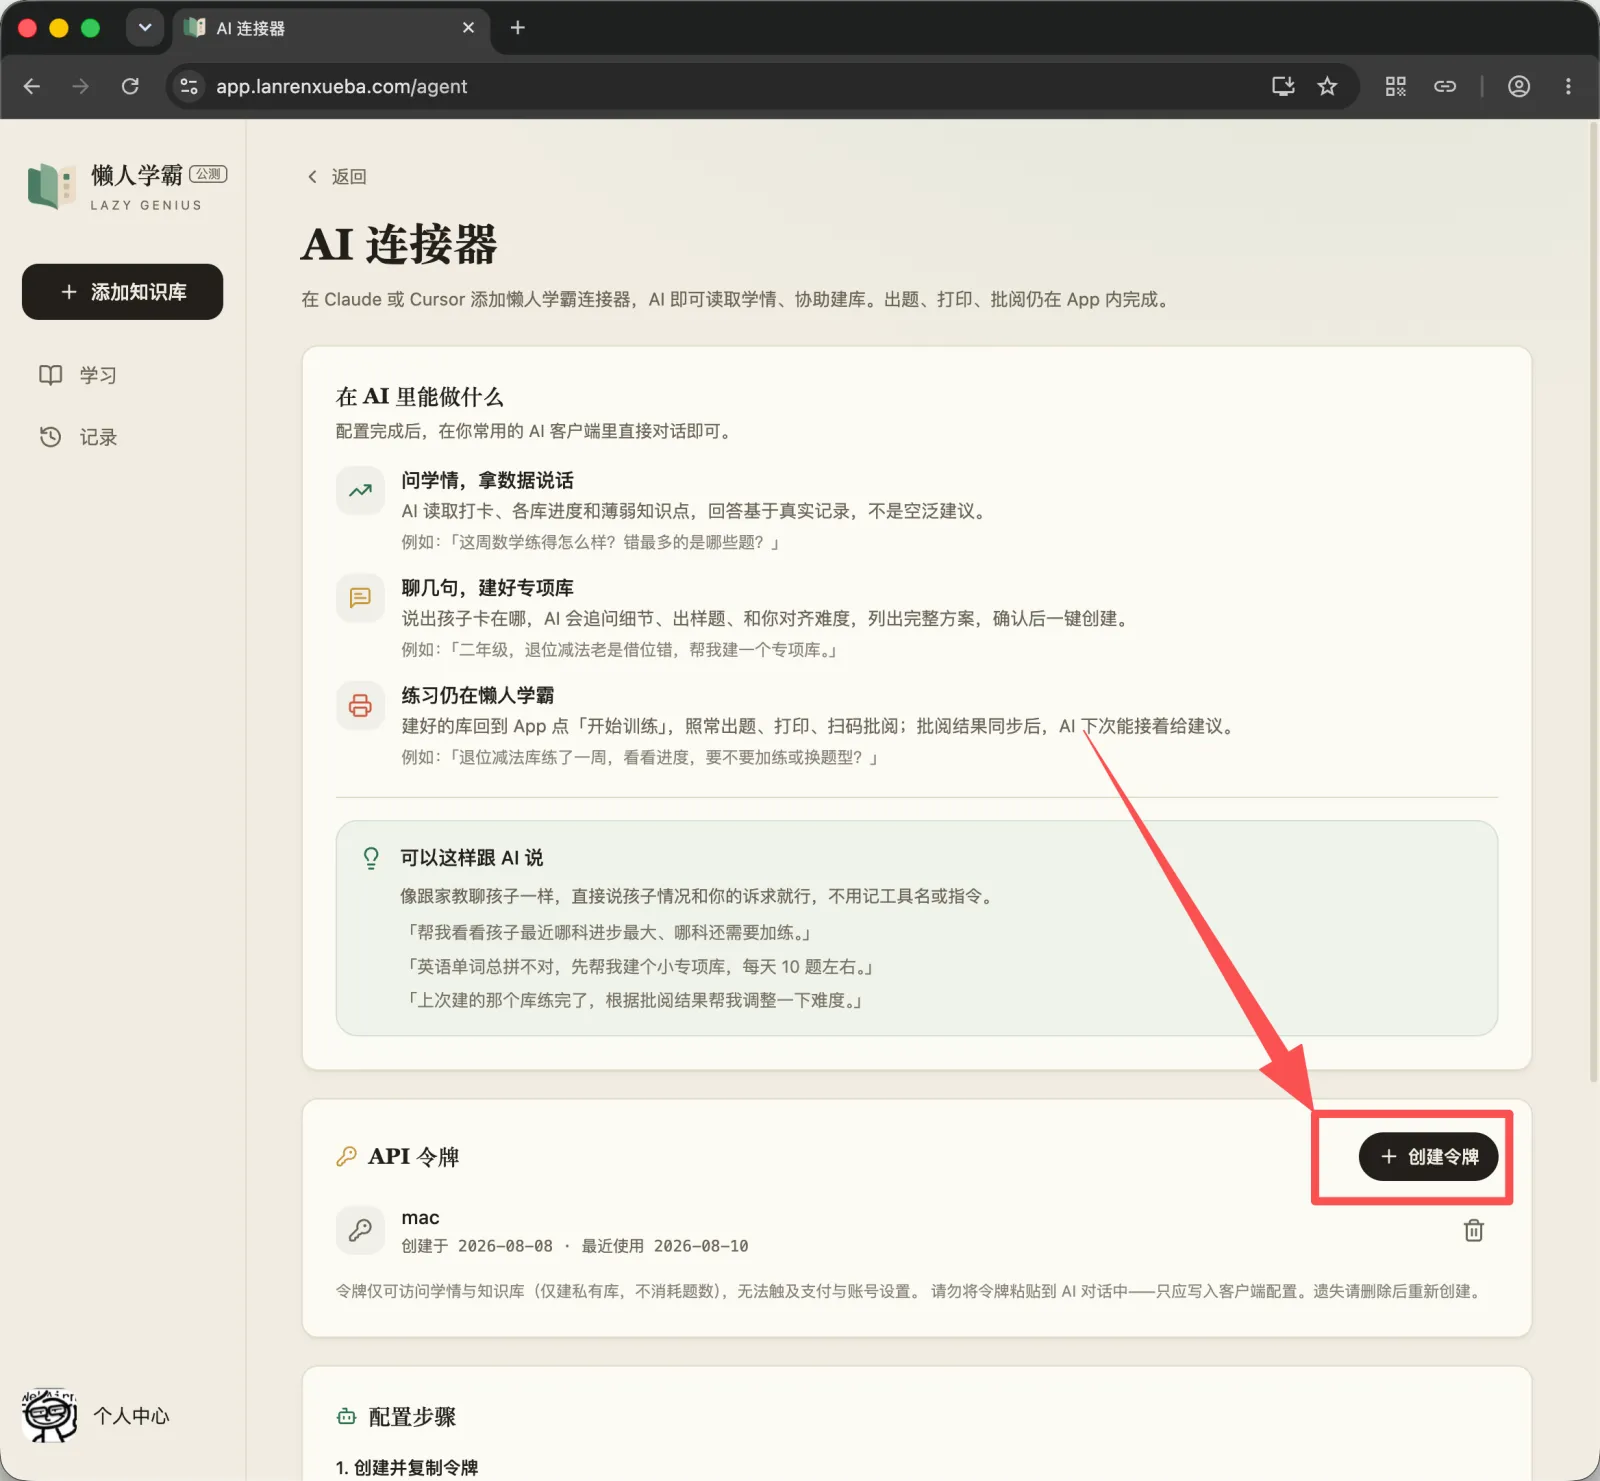Open the browser profile icon
This screenshot has height=1481, width=1600.
pos(1519,86)
